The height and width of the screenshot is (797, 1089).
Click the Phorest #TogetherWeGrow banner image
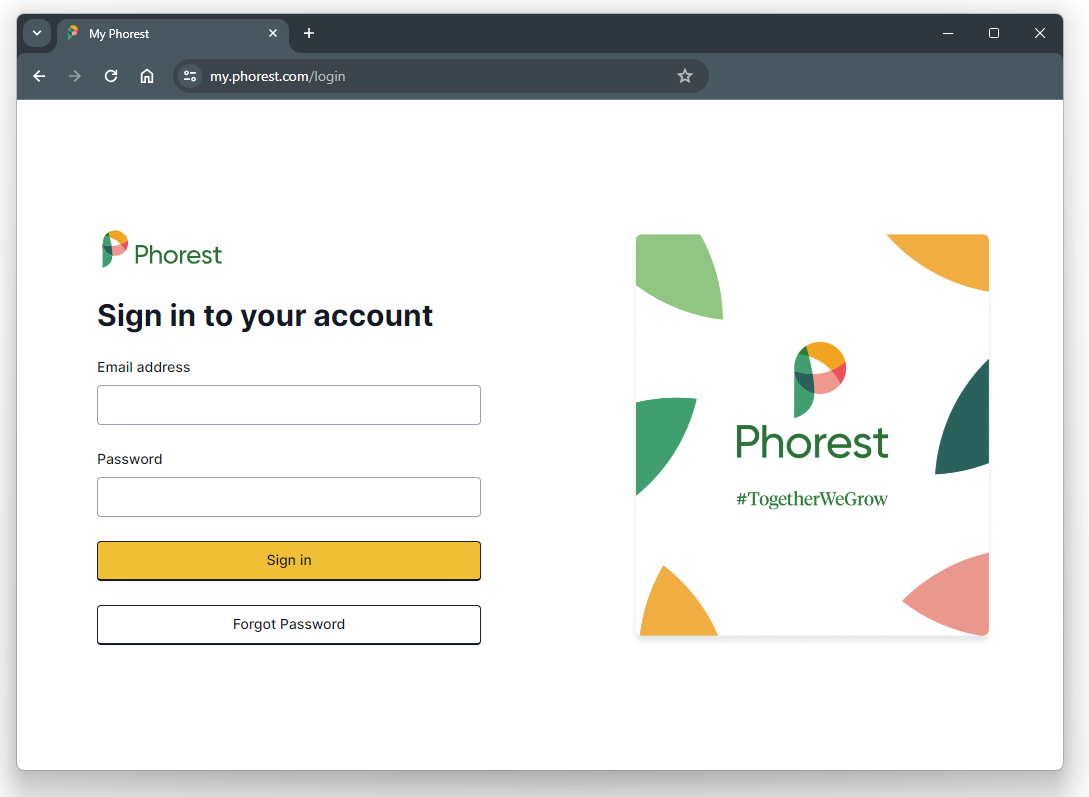[812, 435]
